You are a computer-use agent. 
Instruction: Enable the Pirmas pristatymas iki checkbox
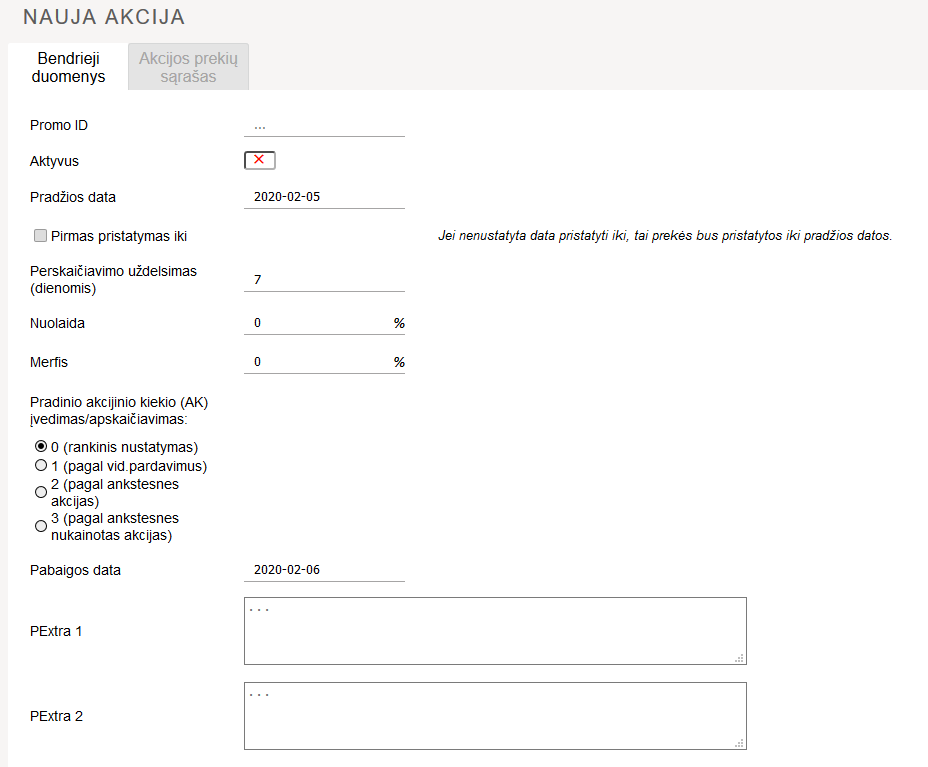coord(41,236)
